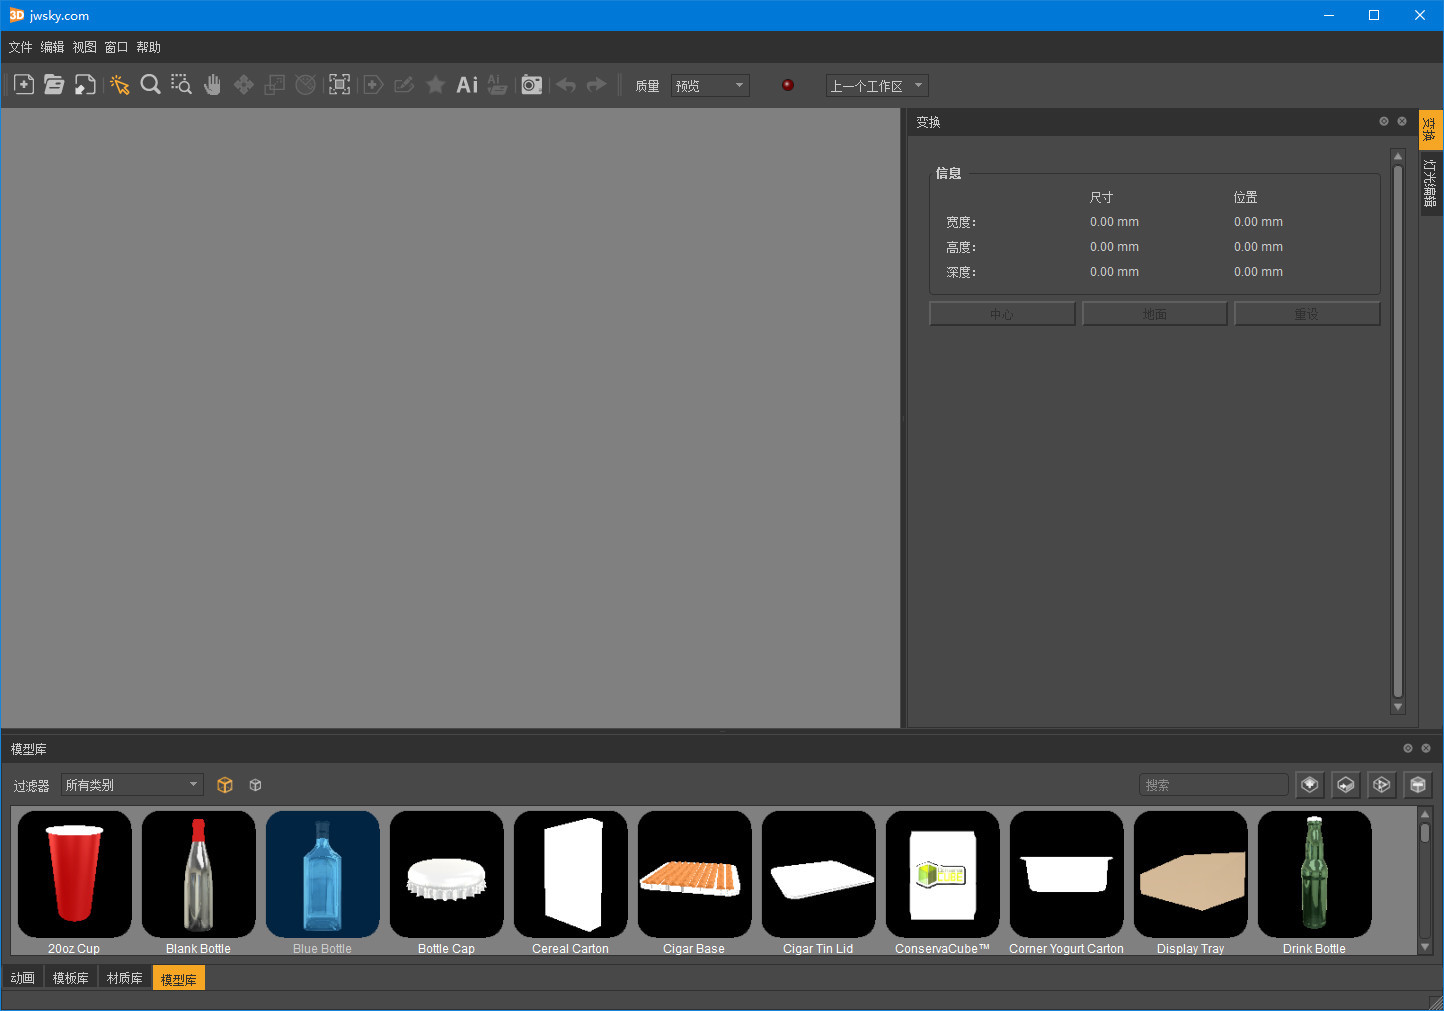1444x1011 pixels.
Task: Open the 文件 menu
Action: coord(21,47)
